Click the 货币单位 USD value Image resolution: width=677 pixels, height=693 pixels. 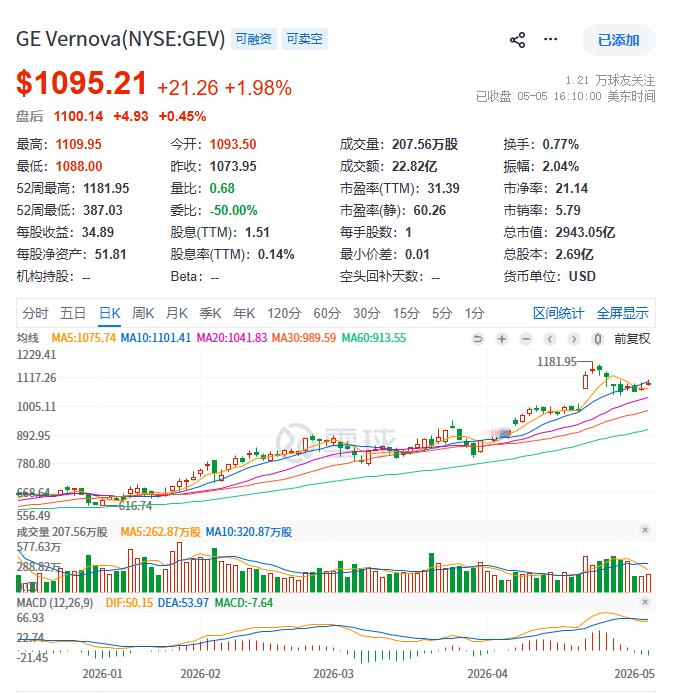pos(582,277)
